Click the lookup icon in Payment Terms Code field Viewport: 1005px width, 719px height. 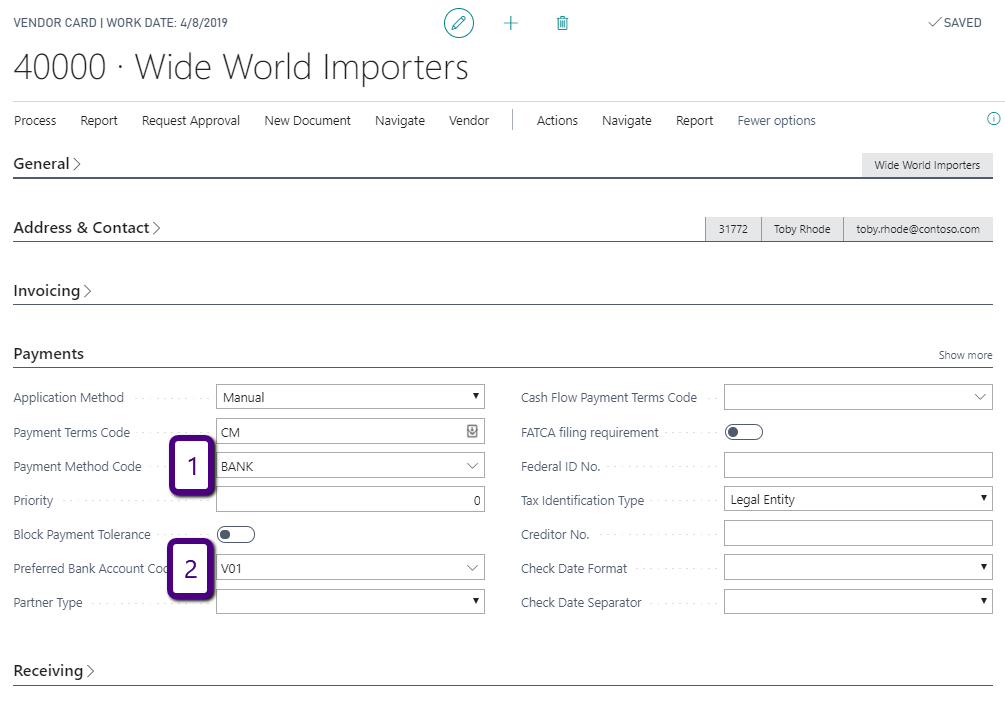[x=472, y=432]
